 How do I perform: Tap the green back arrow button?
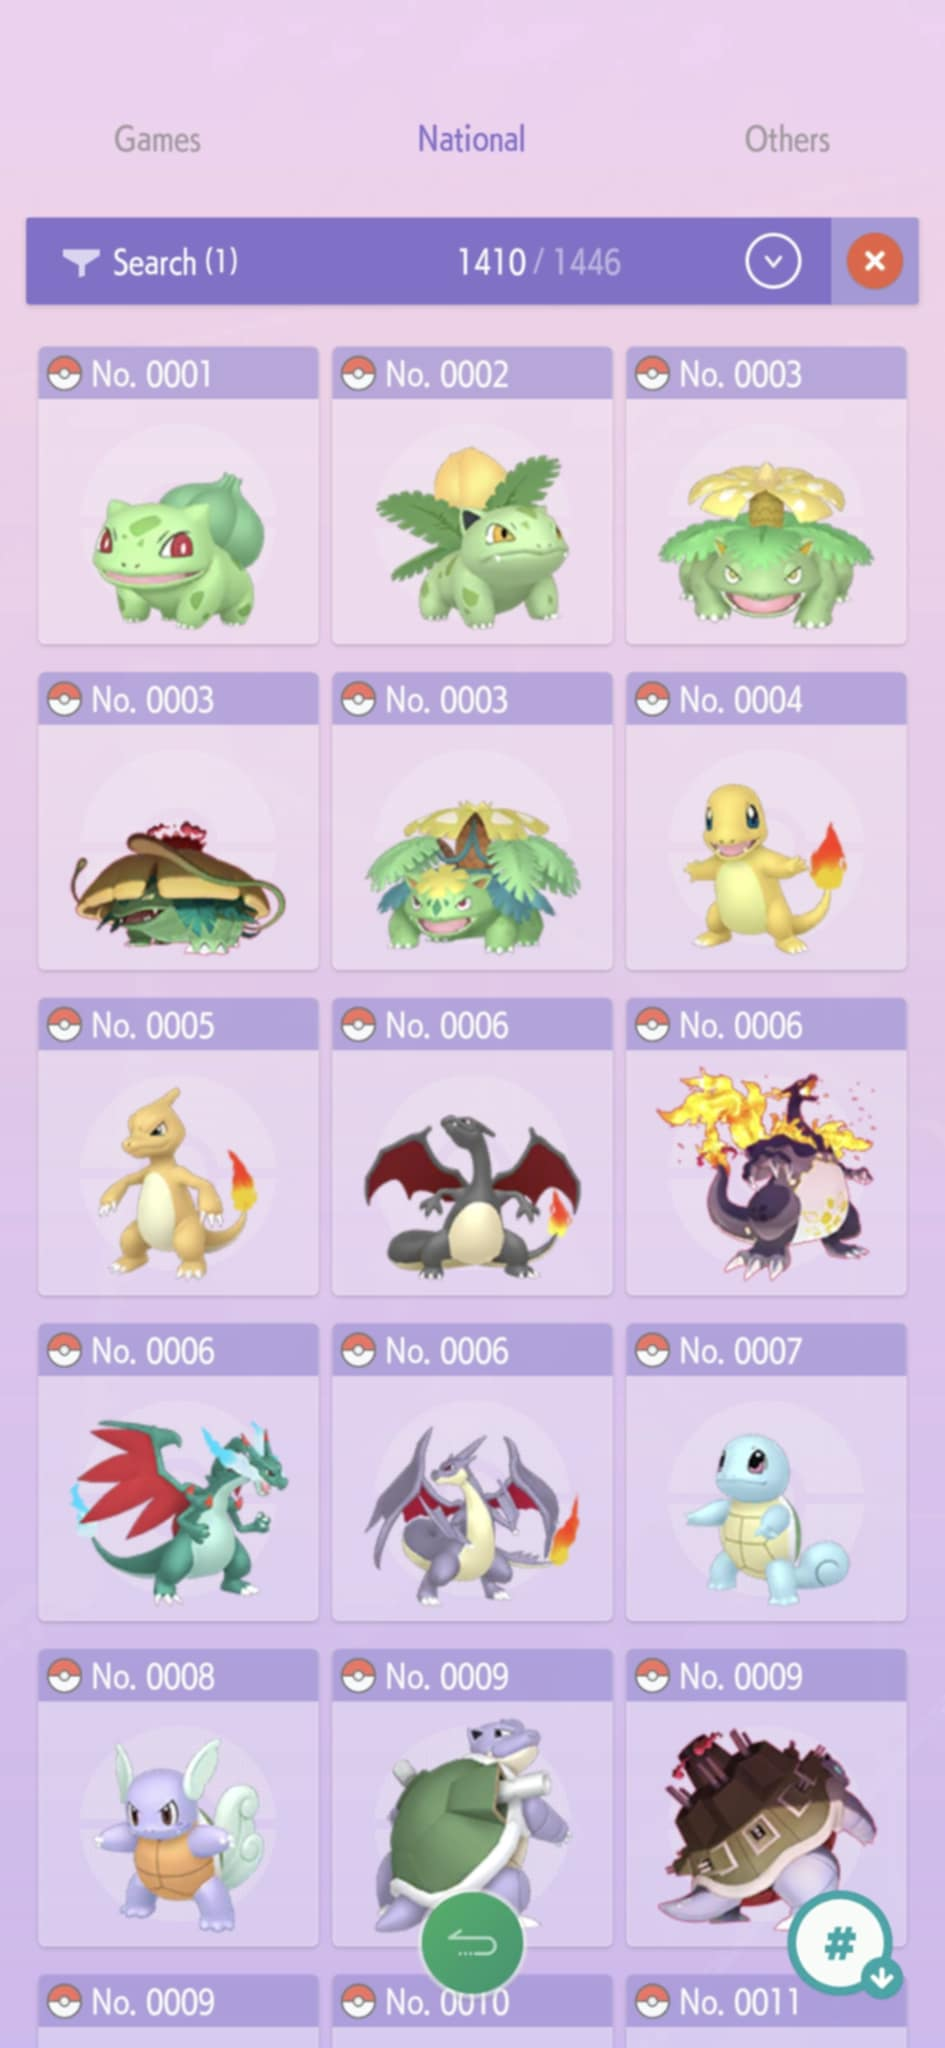[472, 1943]
